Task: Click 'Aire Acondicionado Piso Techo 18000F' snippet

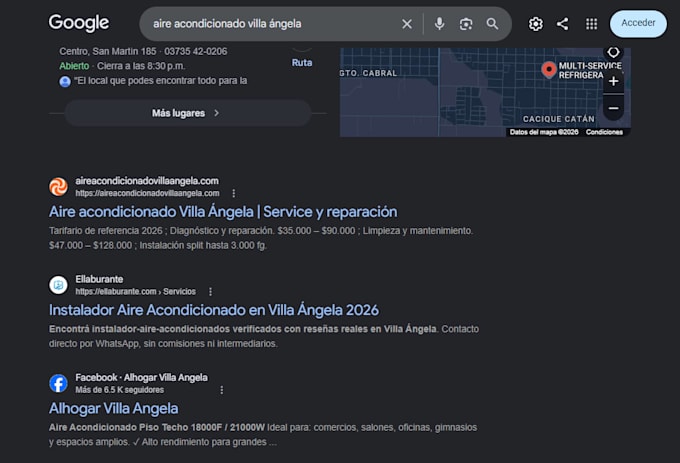Action: (x=157, y=427)
